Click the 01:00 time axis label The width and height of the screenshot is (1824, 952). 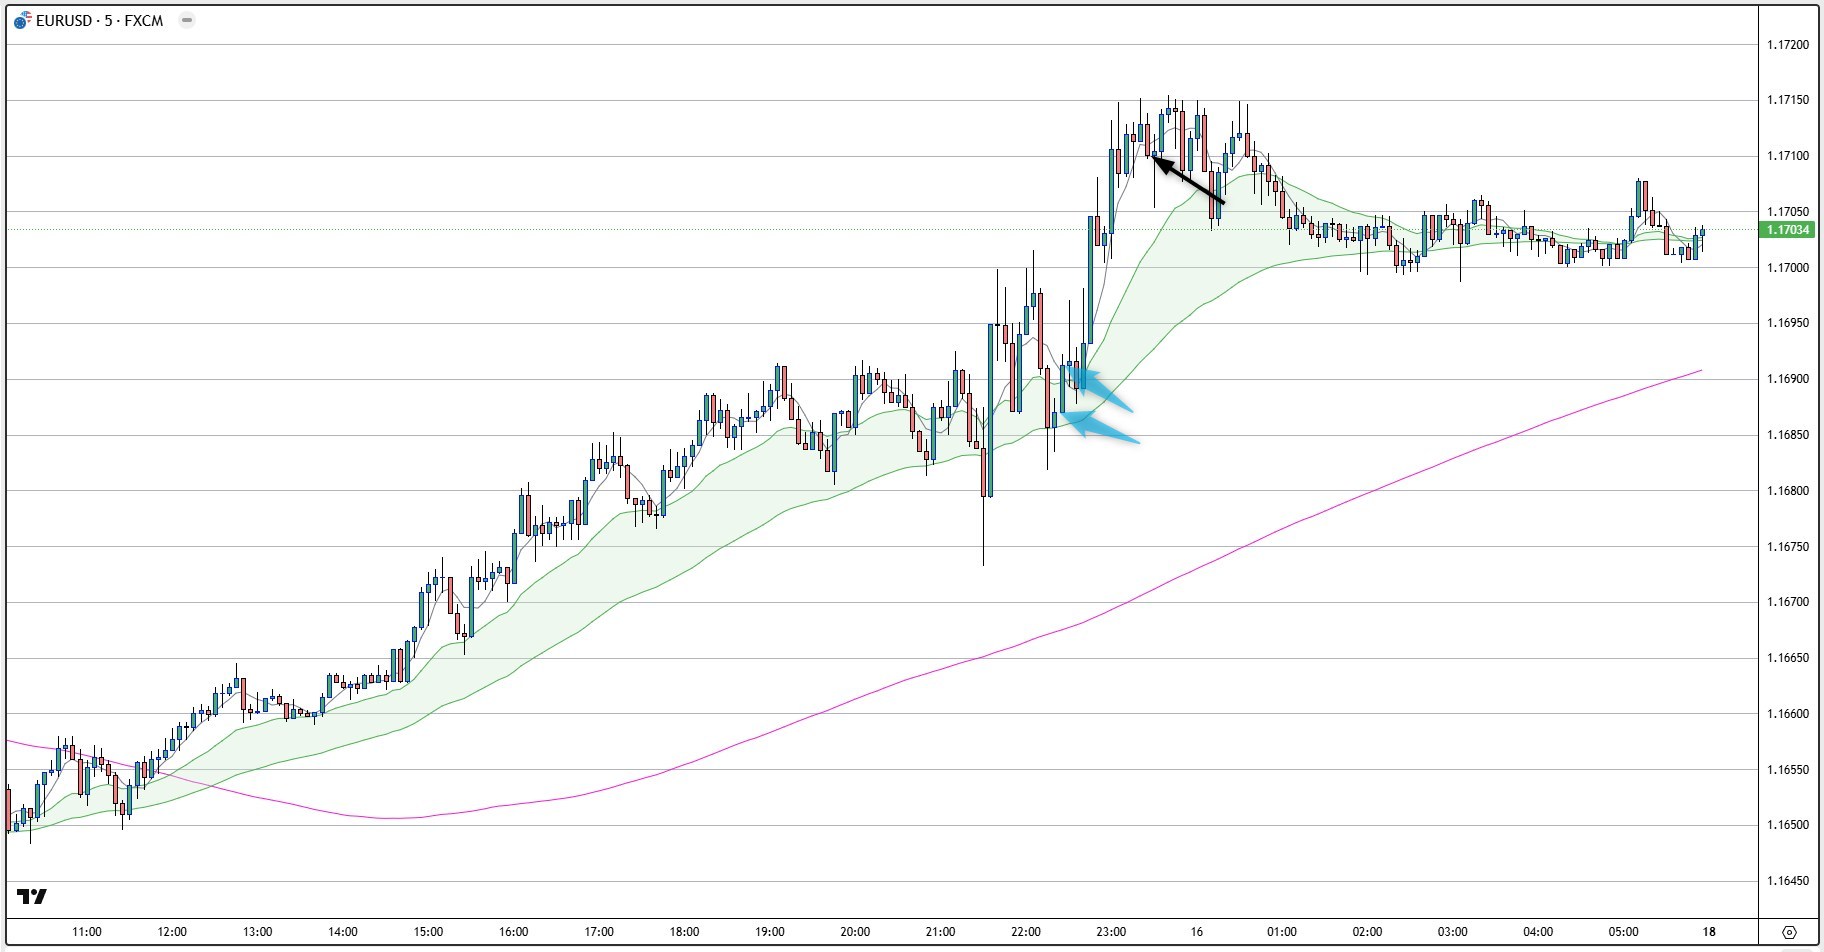click(1282, 932)
